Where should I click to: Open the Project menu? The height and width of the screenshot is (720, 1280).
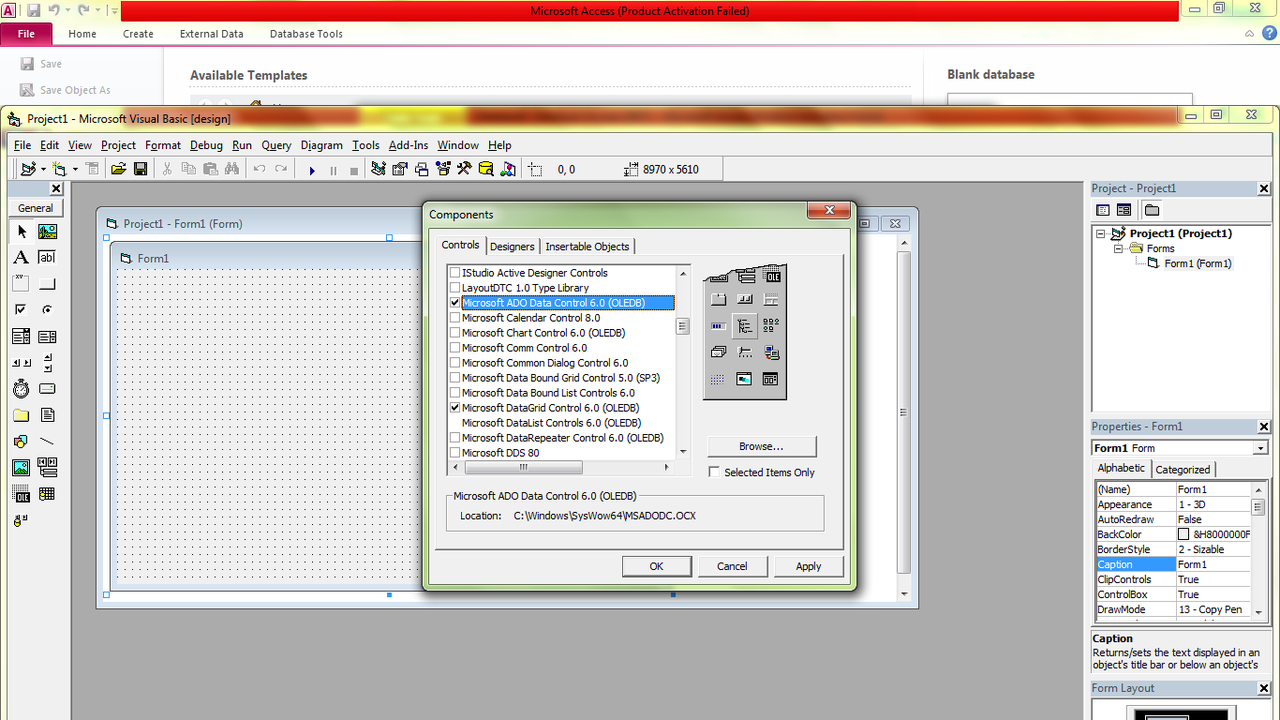pos(118,145)
